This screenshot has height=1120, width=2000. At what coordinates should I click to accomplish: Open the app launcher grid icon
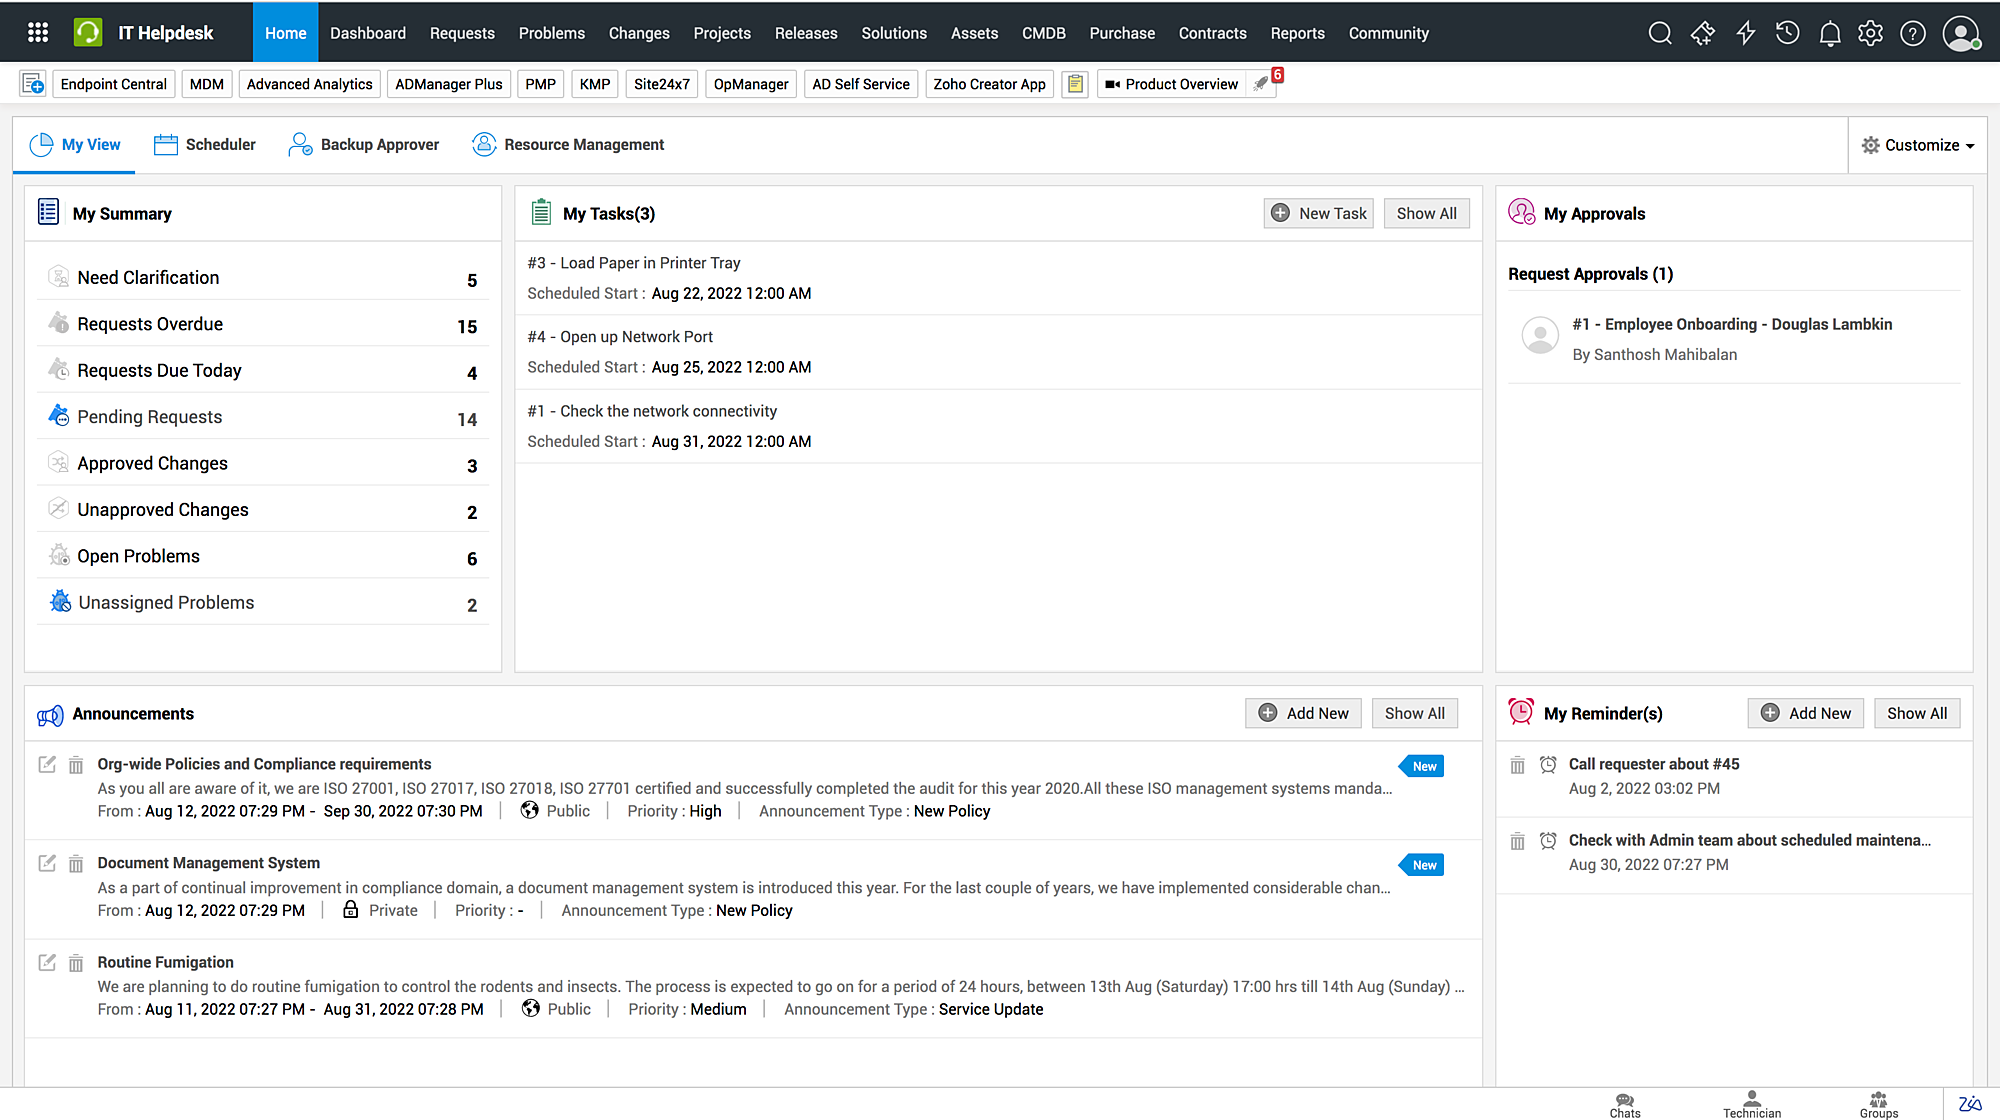pos(38,32)
